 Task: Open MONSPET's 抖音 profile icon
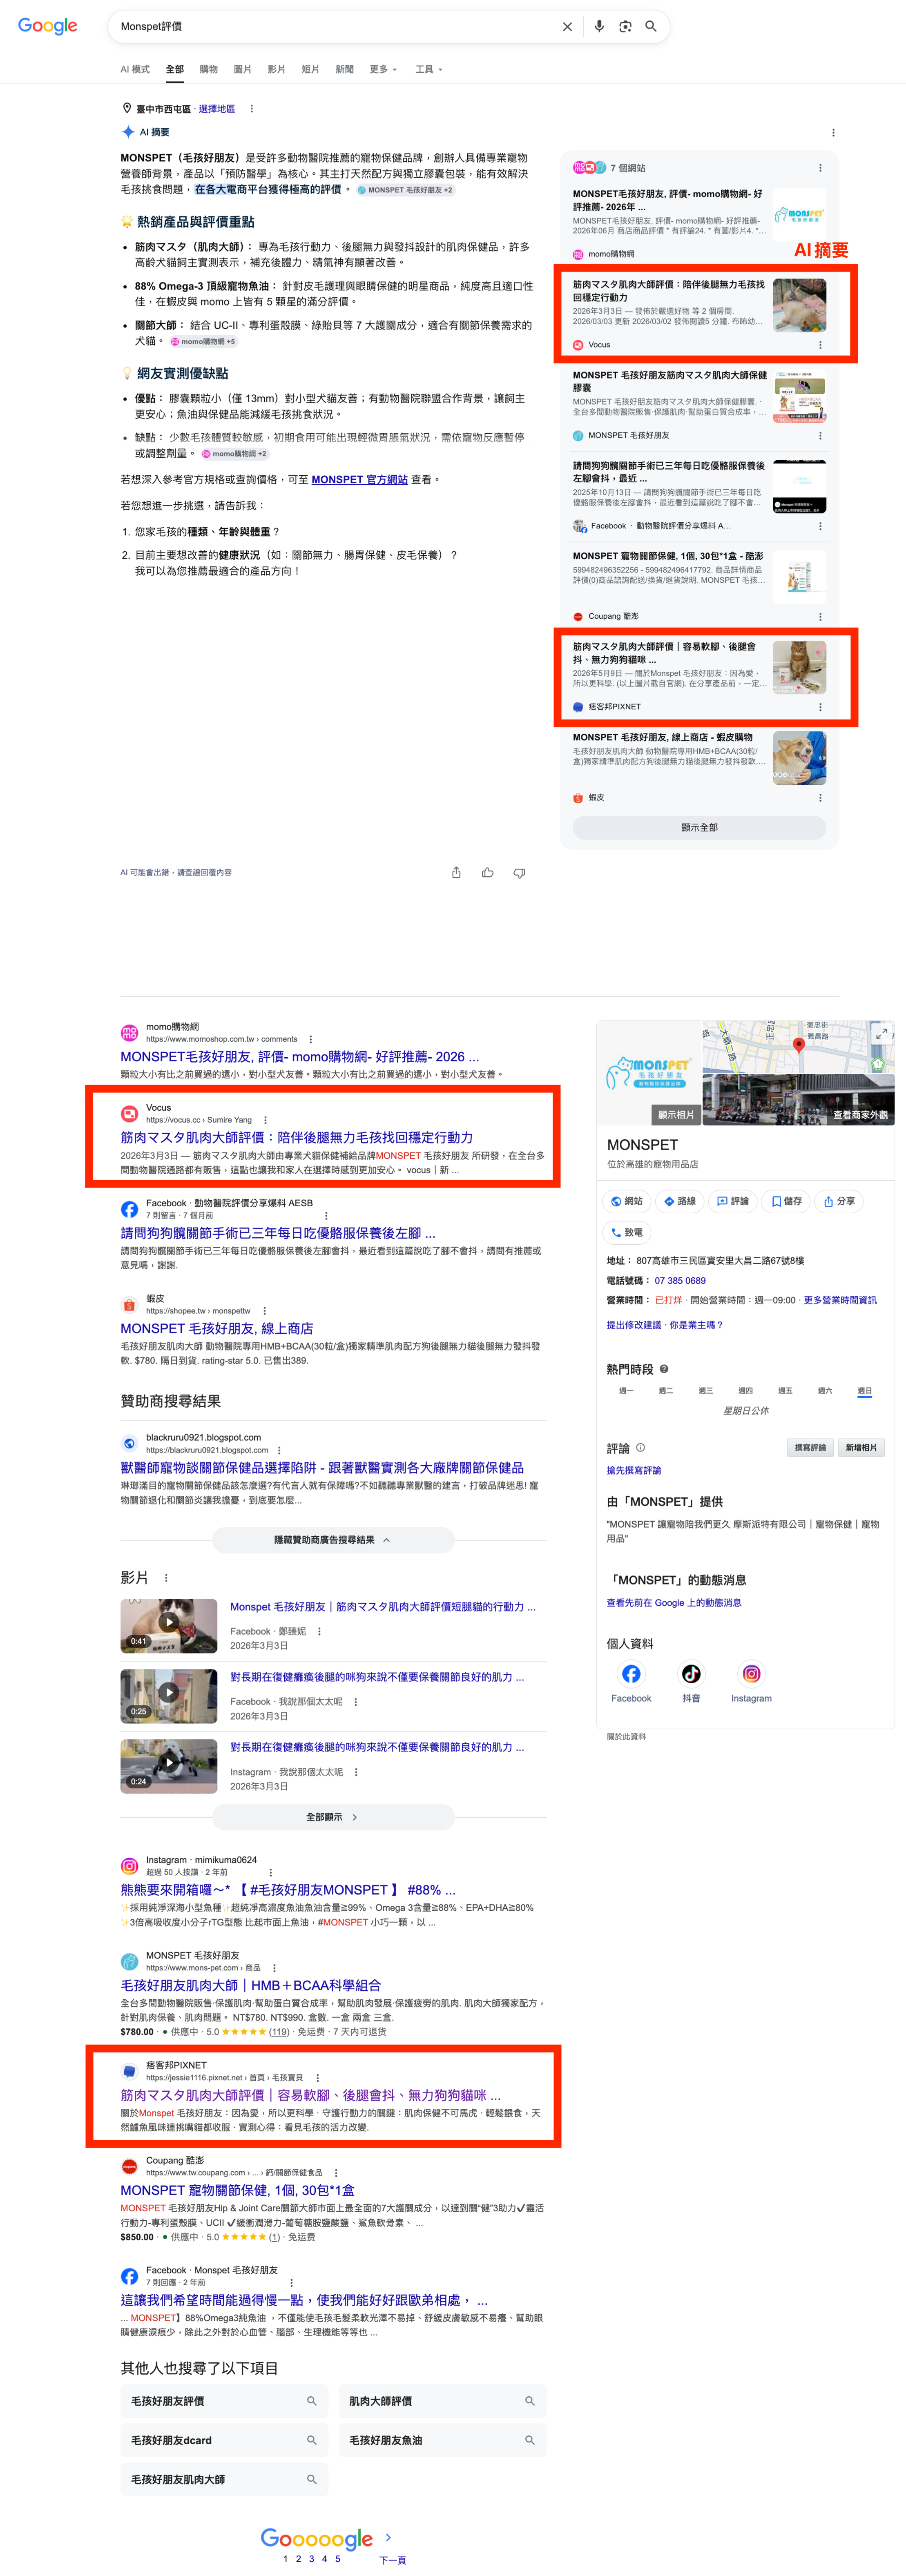(691, 1674)
